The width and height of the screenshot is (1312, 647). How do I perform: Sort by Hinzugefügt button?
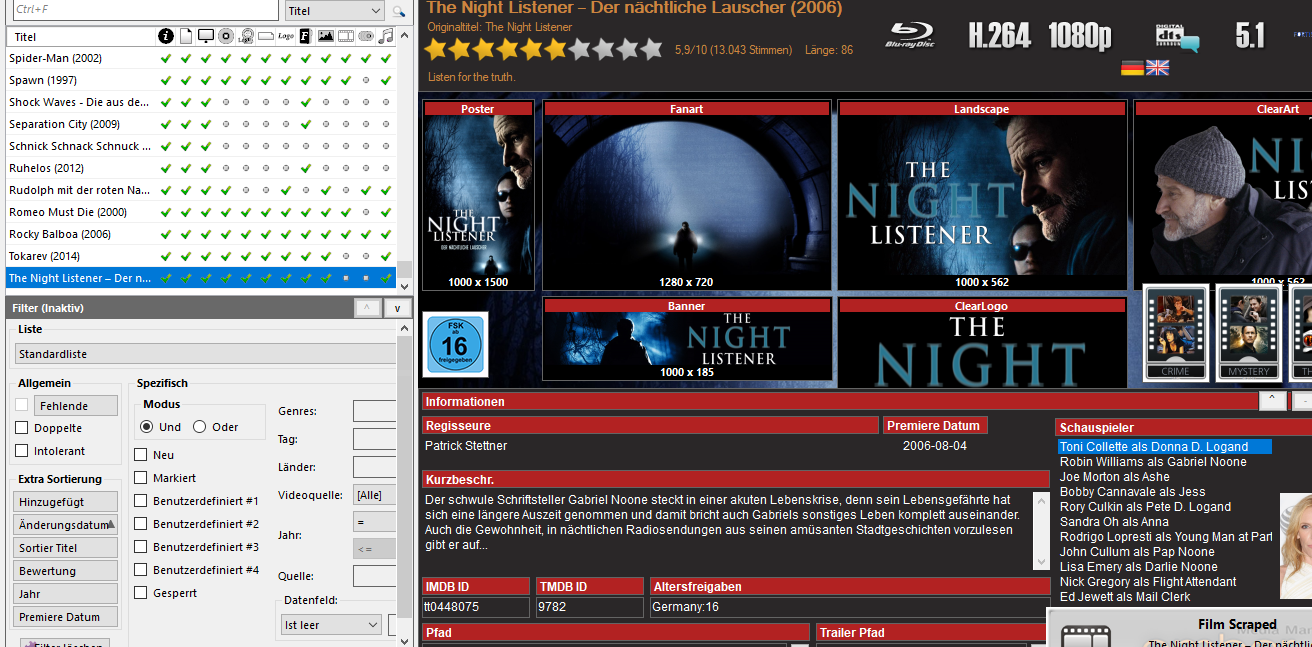66,502
